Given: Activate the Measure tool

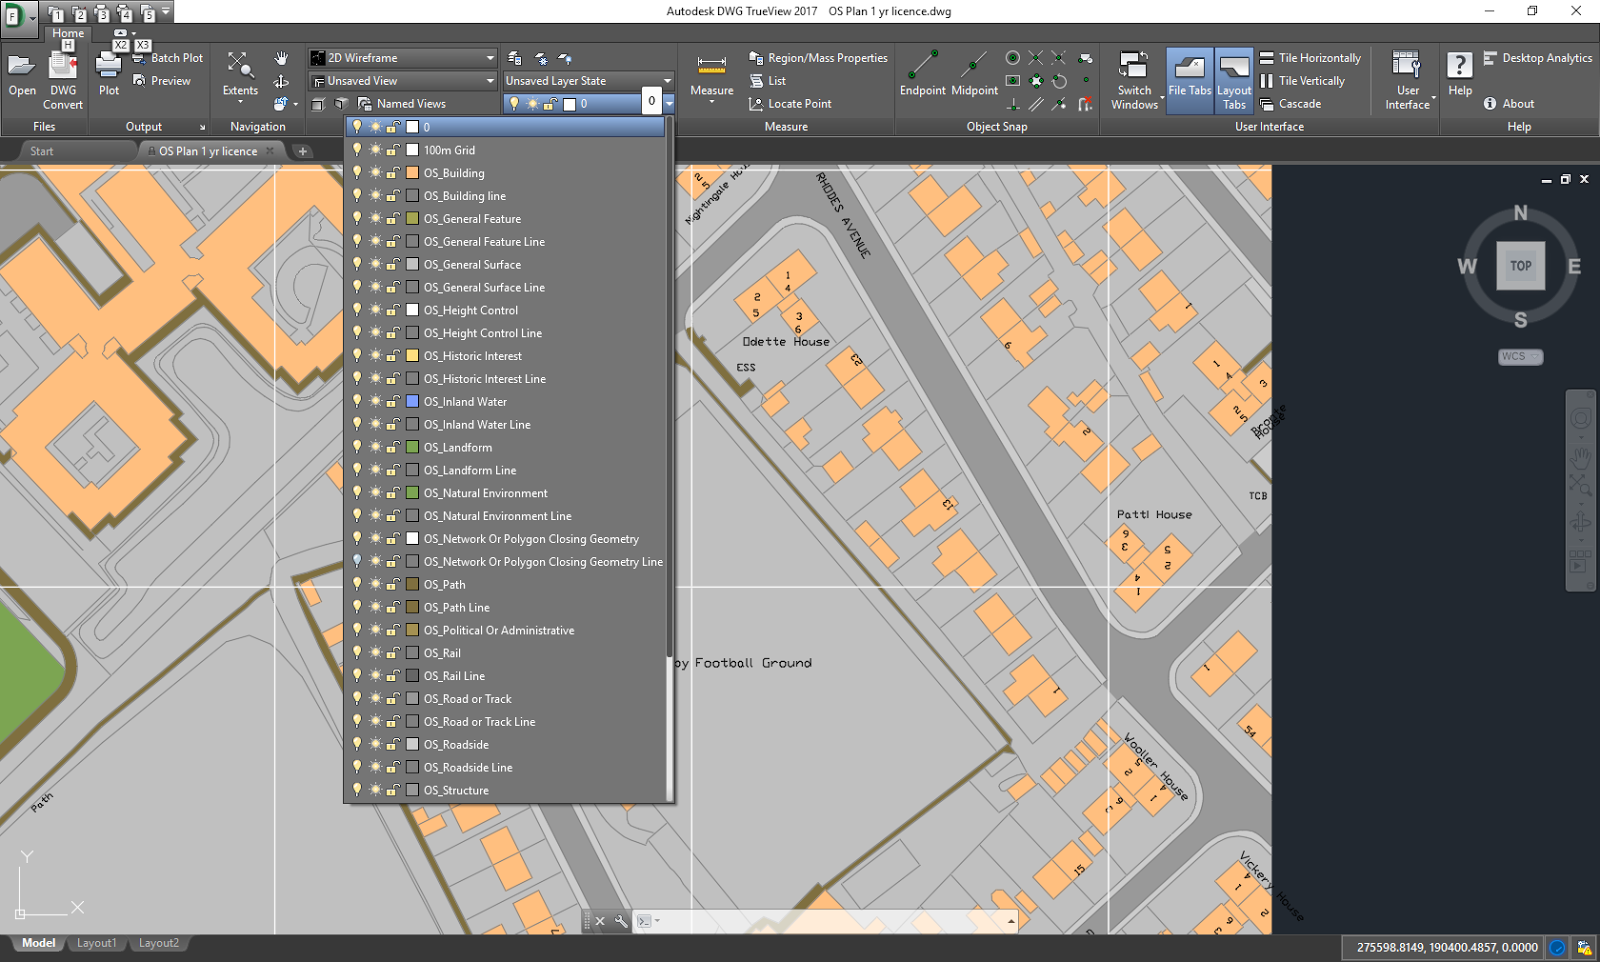Looking at the screenshot, I should 710,77.
